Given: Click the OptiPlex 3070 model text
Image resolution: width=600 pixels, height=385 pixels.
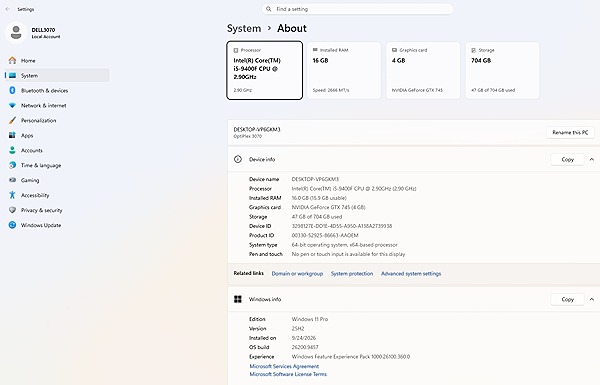Looking at the screenshot, I should pyautogui.click(x=248, y=136).
